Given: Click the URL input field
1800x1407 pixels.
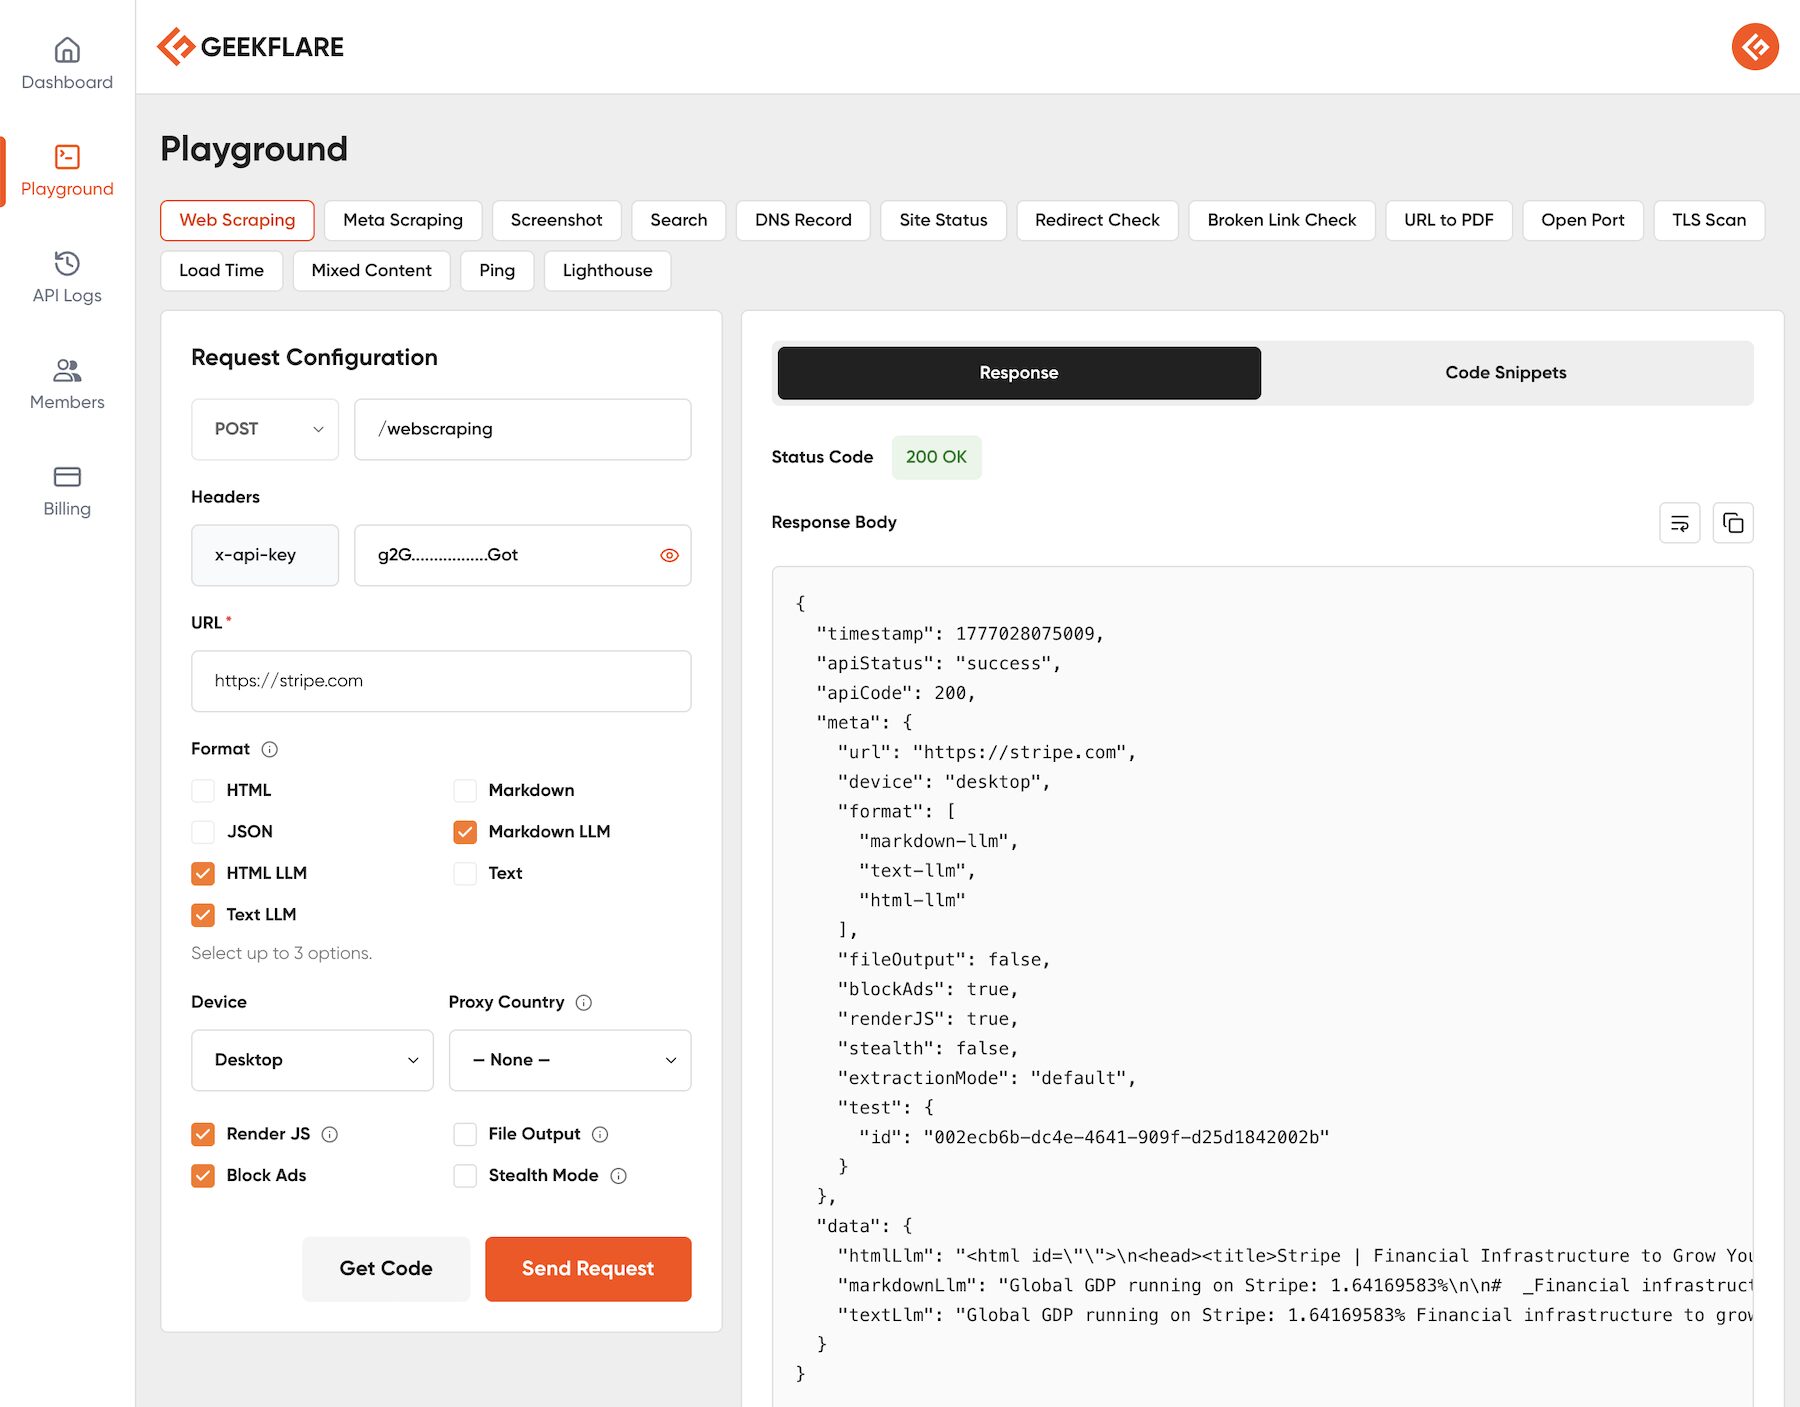Looking at the screenshot, I should 441,681.
